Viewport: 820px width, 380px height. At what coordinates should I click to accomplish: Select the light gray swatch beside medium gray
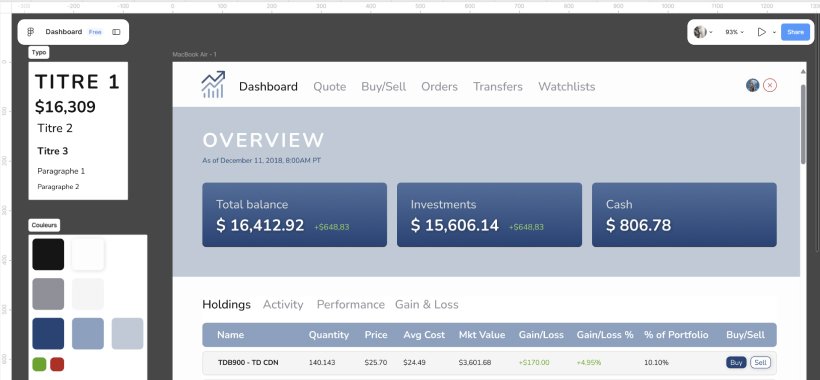(88, 294)
